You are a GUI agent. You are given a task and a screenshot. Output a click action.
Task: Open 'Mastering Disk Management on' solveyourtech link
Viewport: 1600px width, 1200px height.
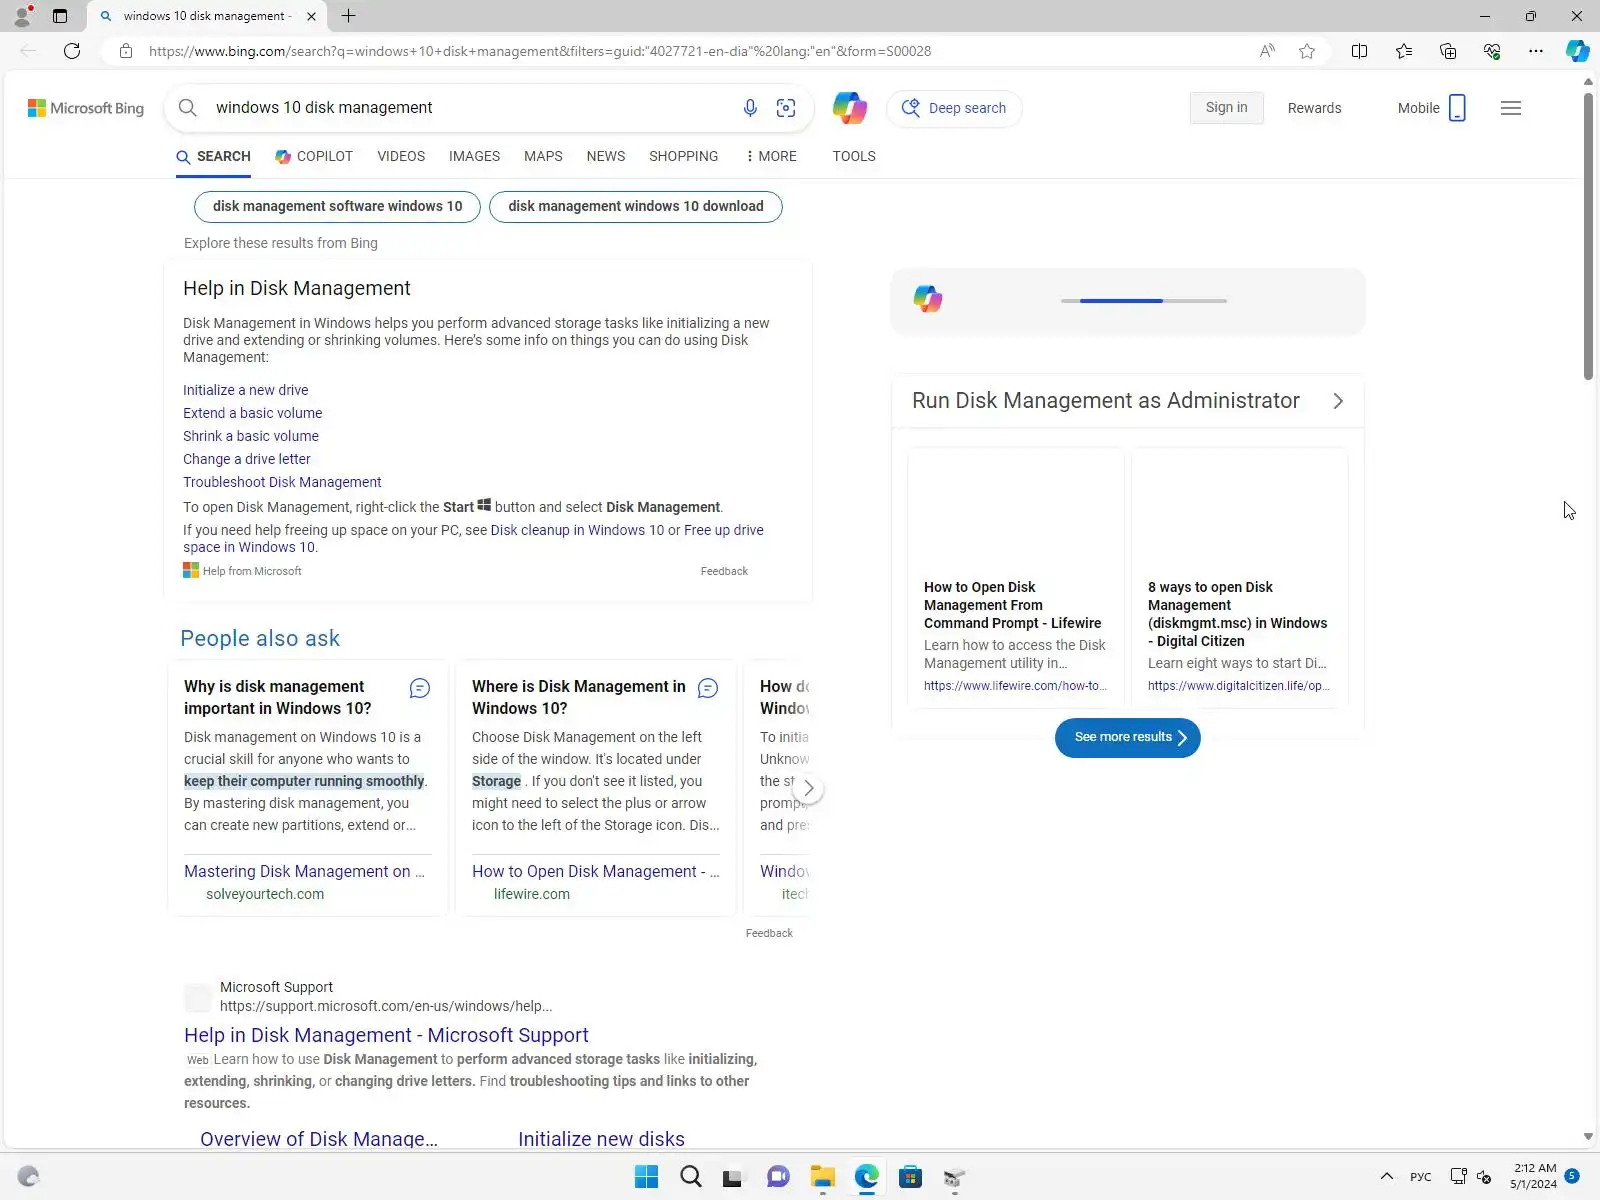pos(304,871)
